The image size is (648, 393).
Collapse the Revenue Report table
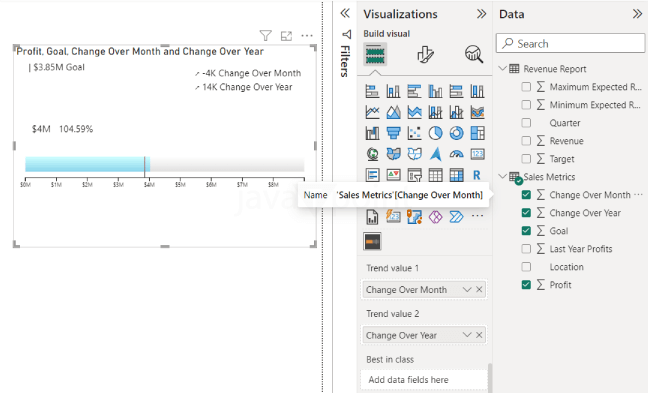(x=503, y=68)
